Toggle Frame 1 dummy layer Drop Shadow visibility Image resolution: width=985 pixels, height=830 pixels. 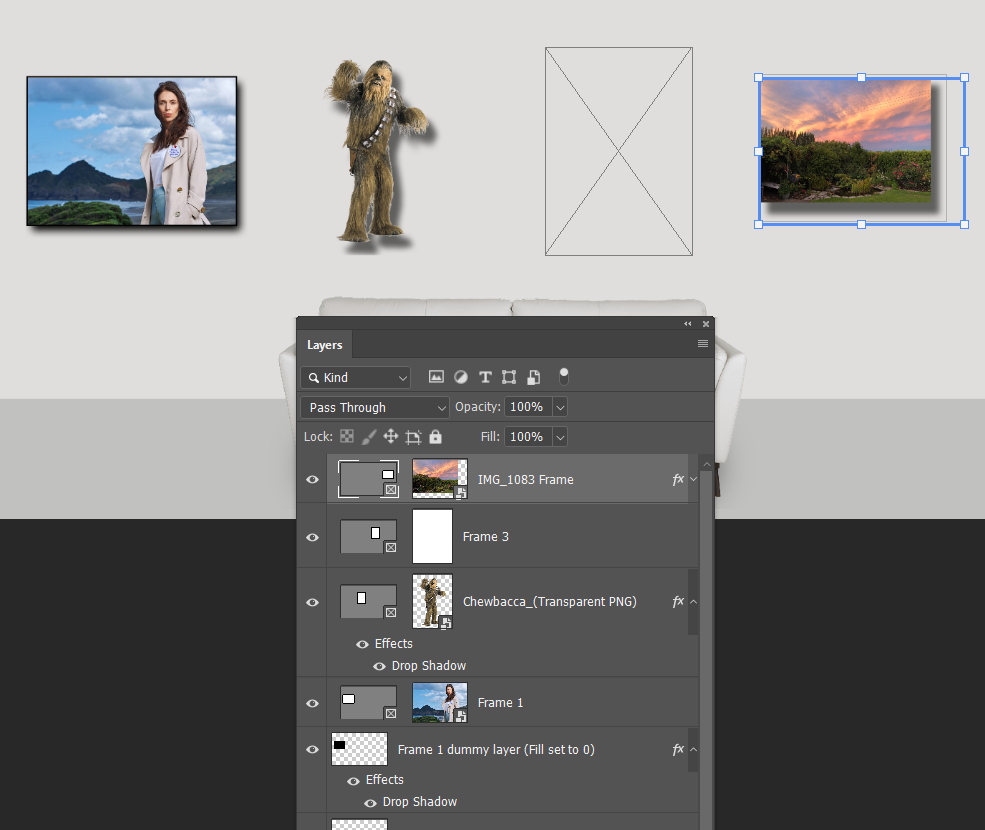[x=371, y=802]
